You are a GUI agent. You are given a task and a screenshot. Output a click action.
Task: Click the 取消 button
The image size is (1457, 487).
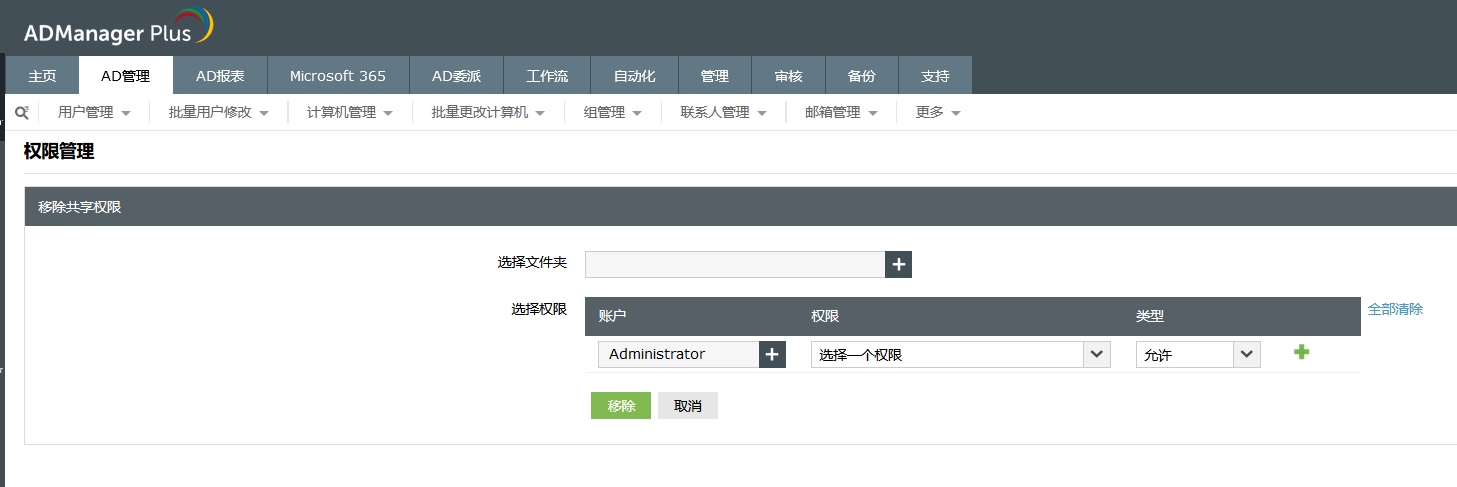688,406
